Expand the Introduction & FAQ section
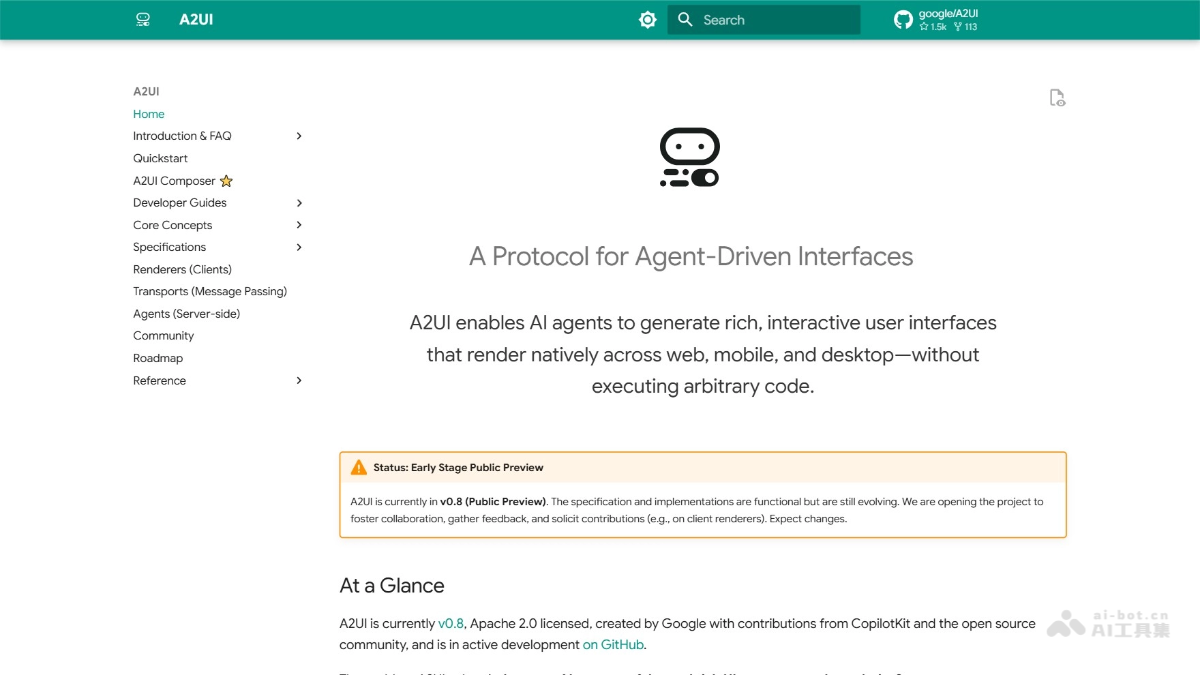The width and height of the screenshot is (1200, 675). tap(299, 135)
